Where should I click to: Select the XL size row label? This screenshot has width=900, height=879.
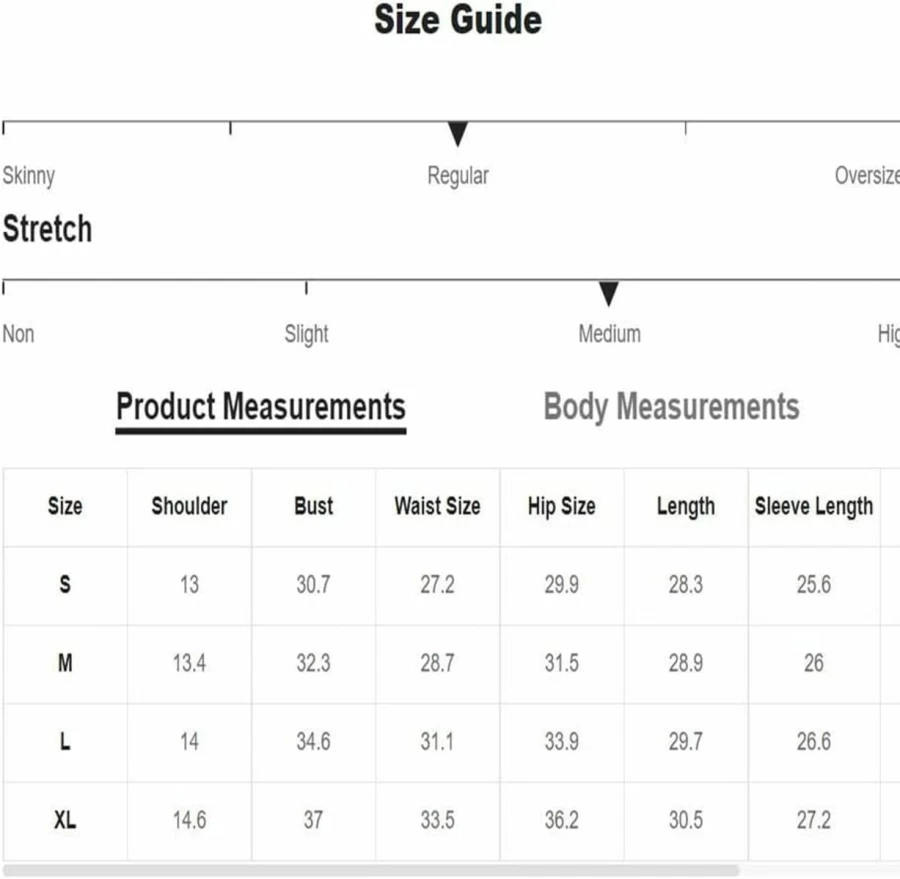(65, 820)
